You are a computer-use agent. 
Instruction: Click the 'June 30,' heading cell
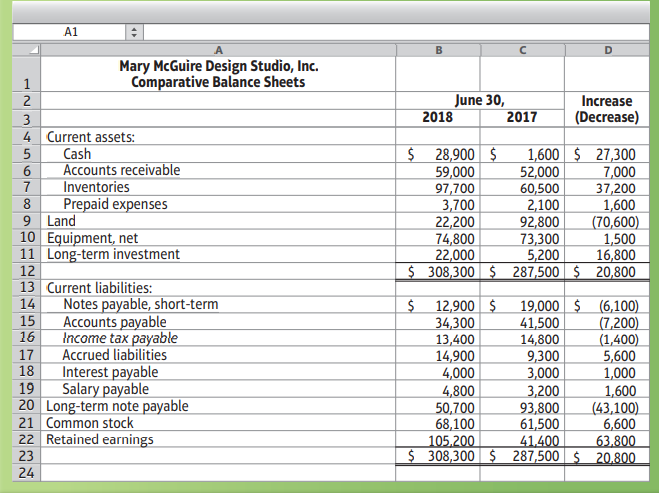coord(480,100)
